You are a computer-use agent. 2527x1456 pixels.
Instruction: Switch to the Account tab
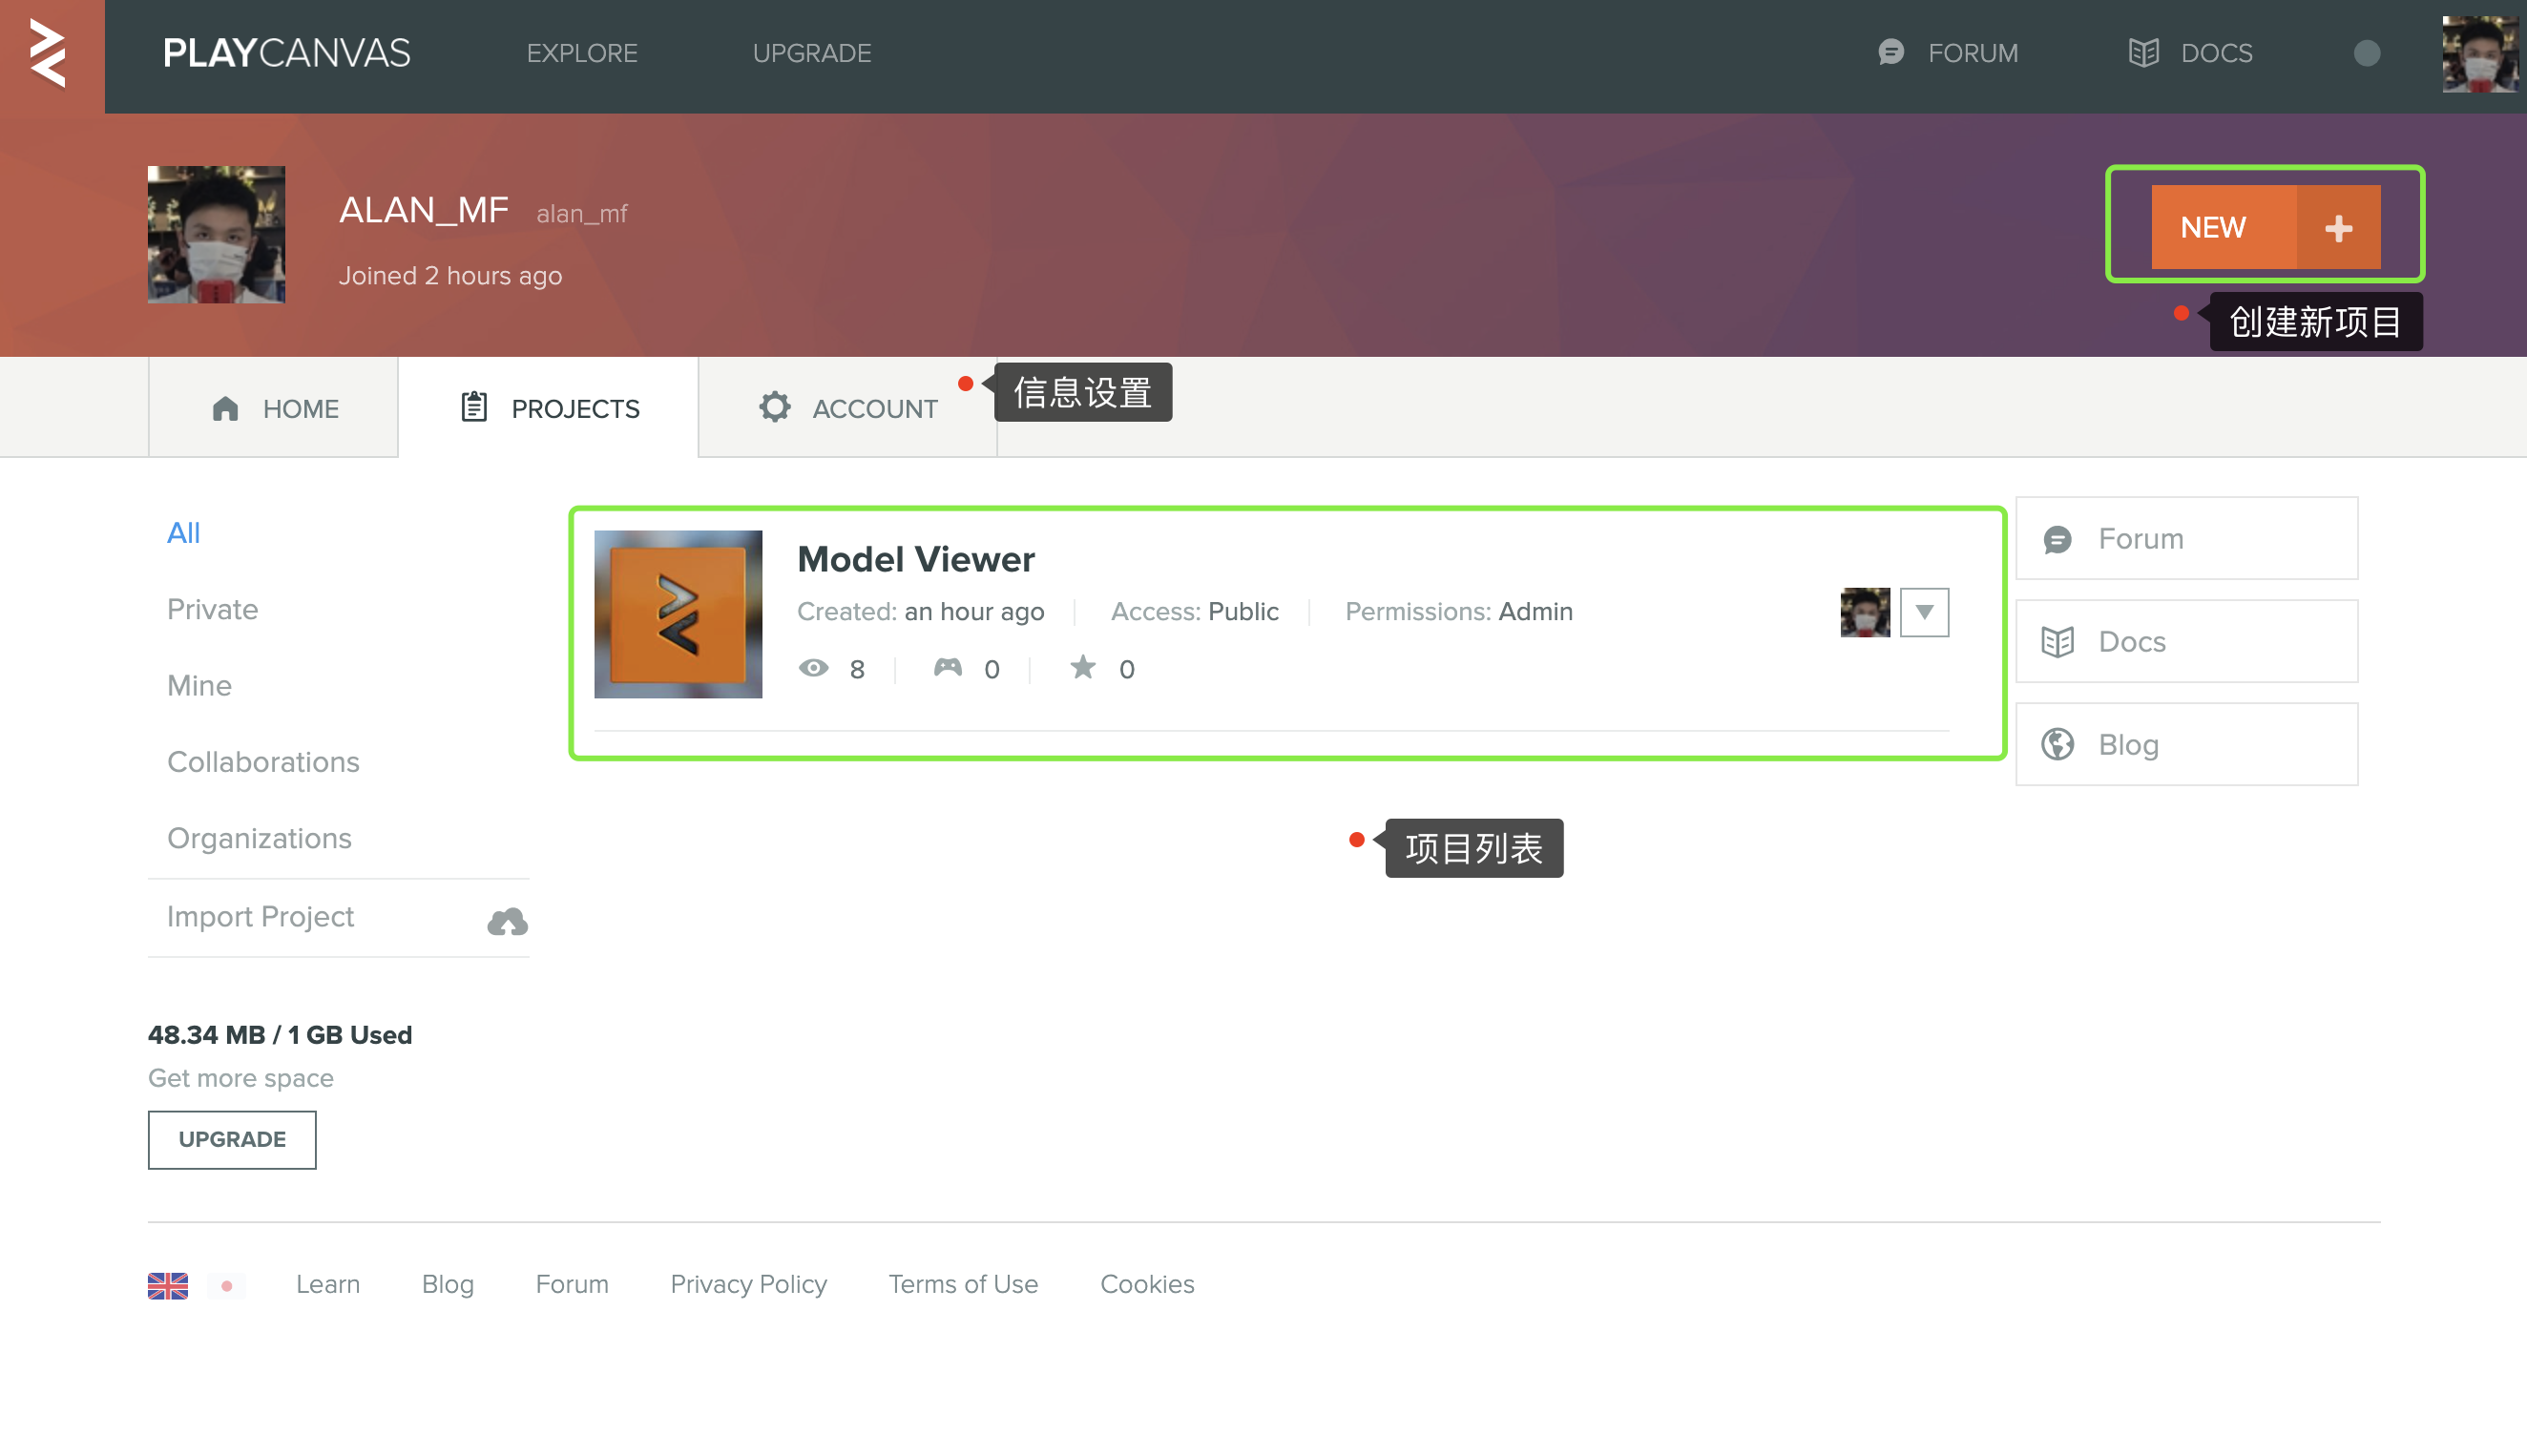(847, 409)
